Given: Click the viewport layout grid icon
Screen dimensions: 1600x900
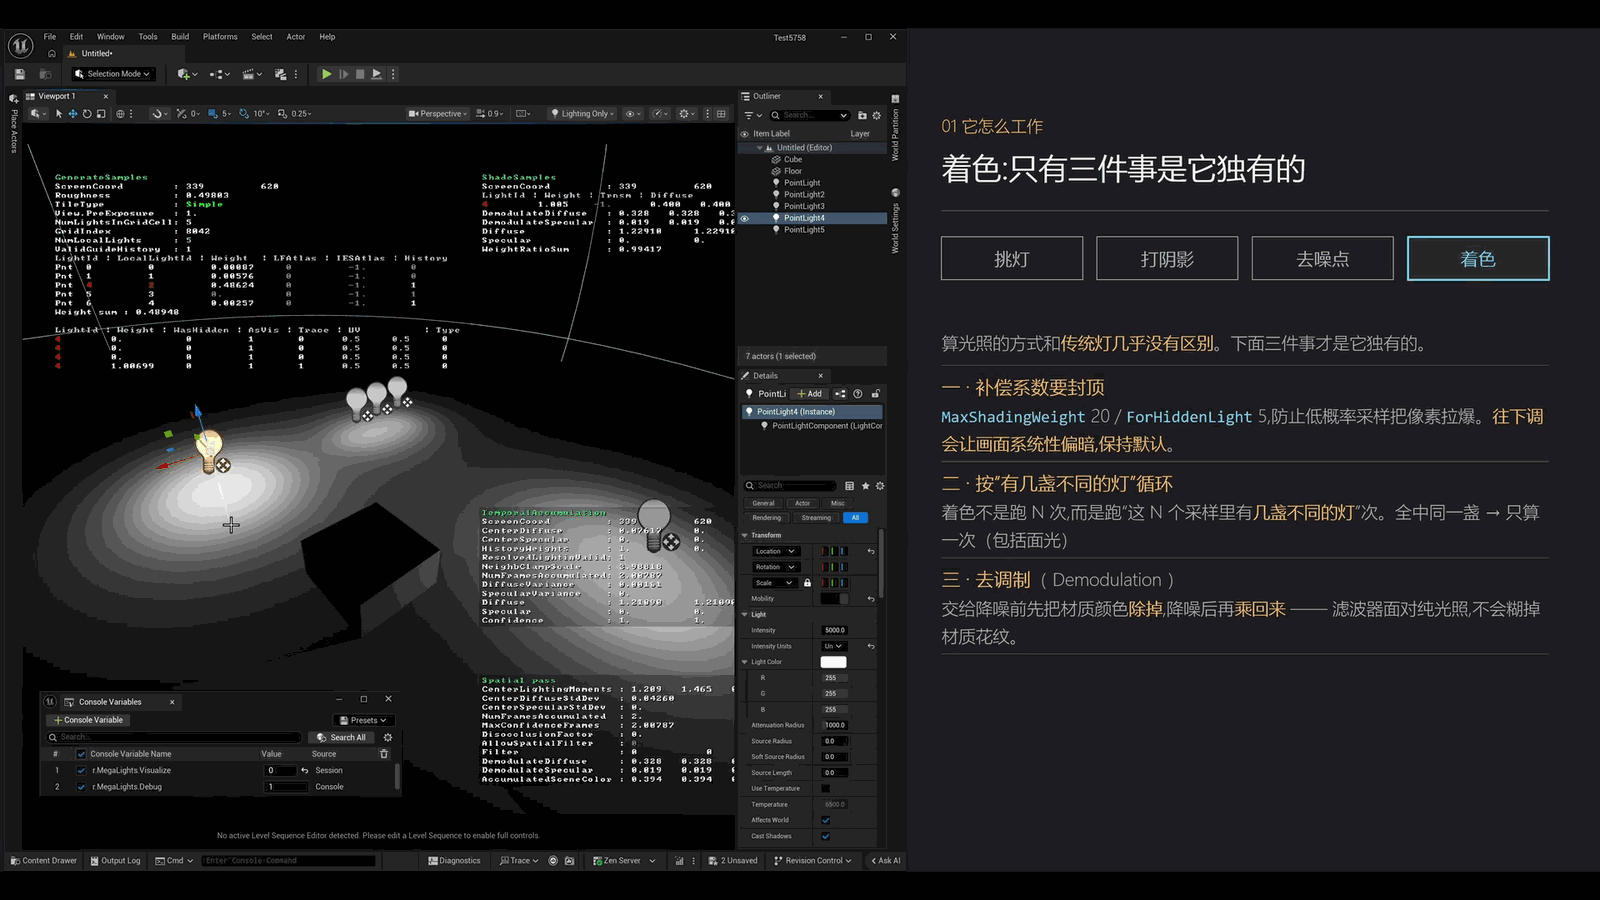Looking at the screenshot, I should (721, 114).
